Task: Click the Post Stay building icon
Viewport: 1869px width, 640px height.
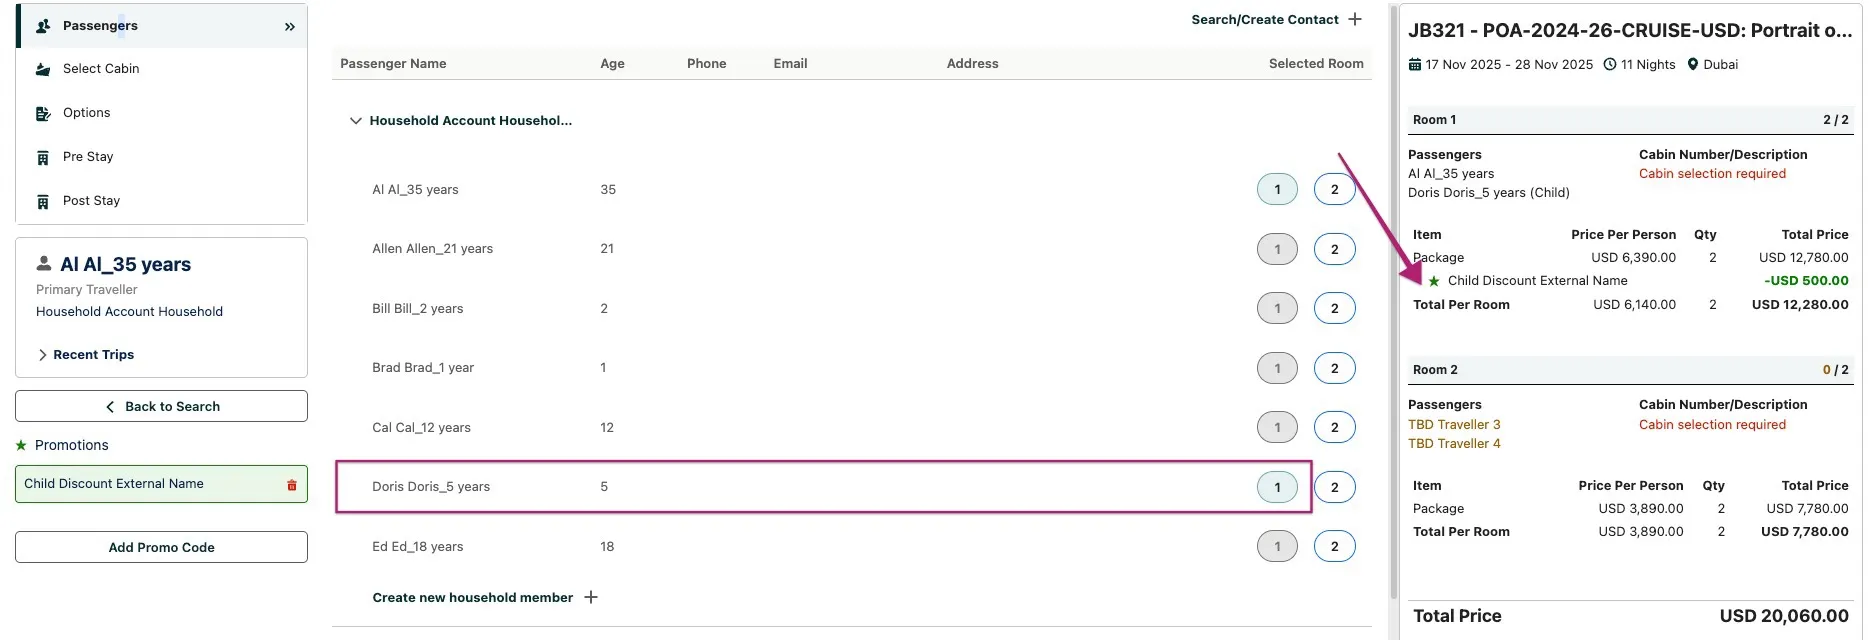Action: (43, 201)
